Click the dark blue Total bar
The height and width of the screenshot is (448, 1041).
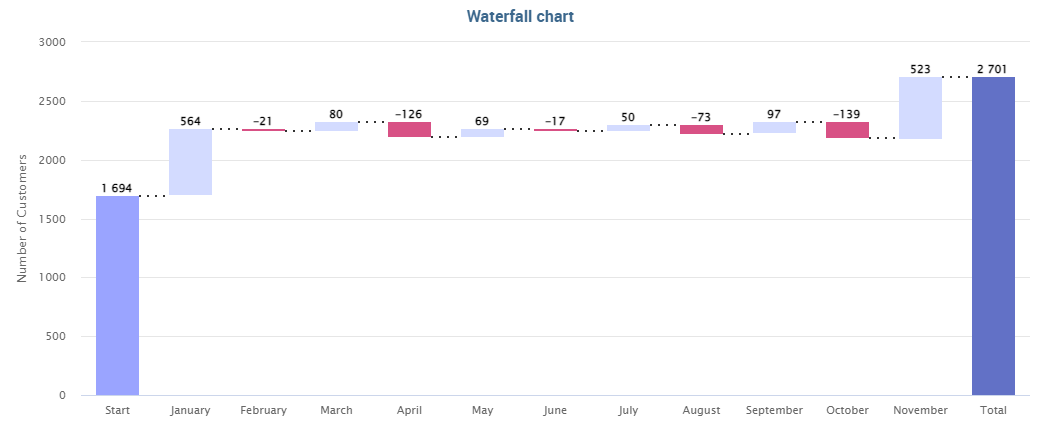point(994,236)
